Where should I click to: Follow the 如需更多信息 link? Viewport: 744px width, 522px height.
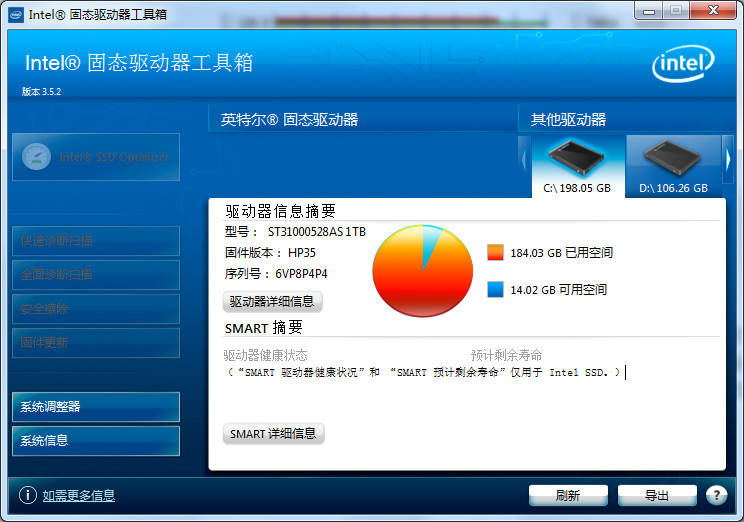pos(79,495)
